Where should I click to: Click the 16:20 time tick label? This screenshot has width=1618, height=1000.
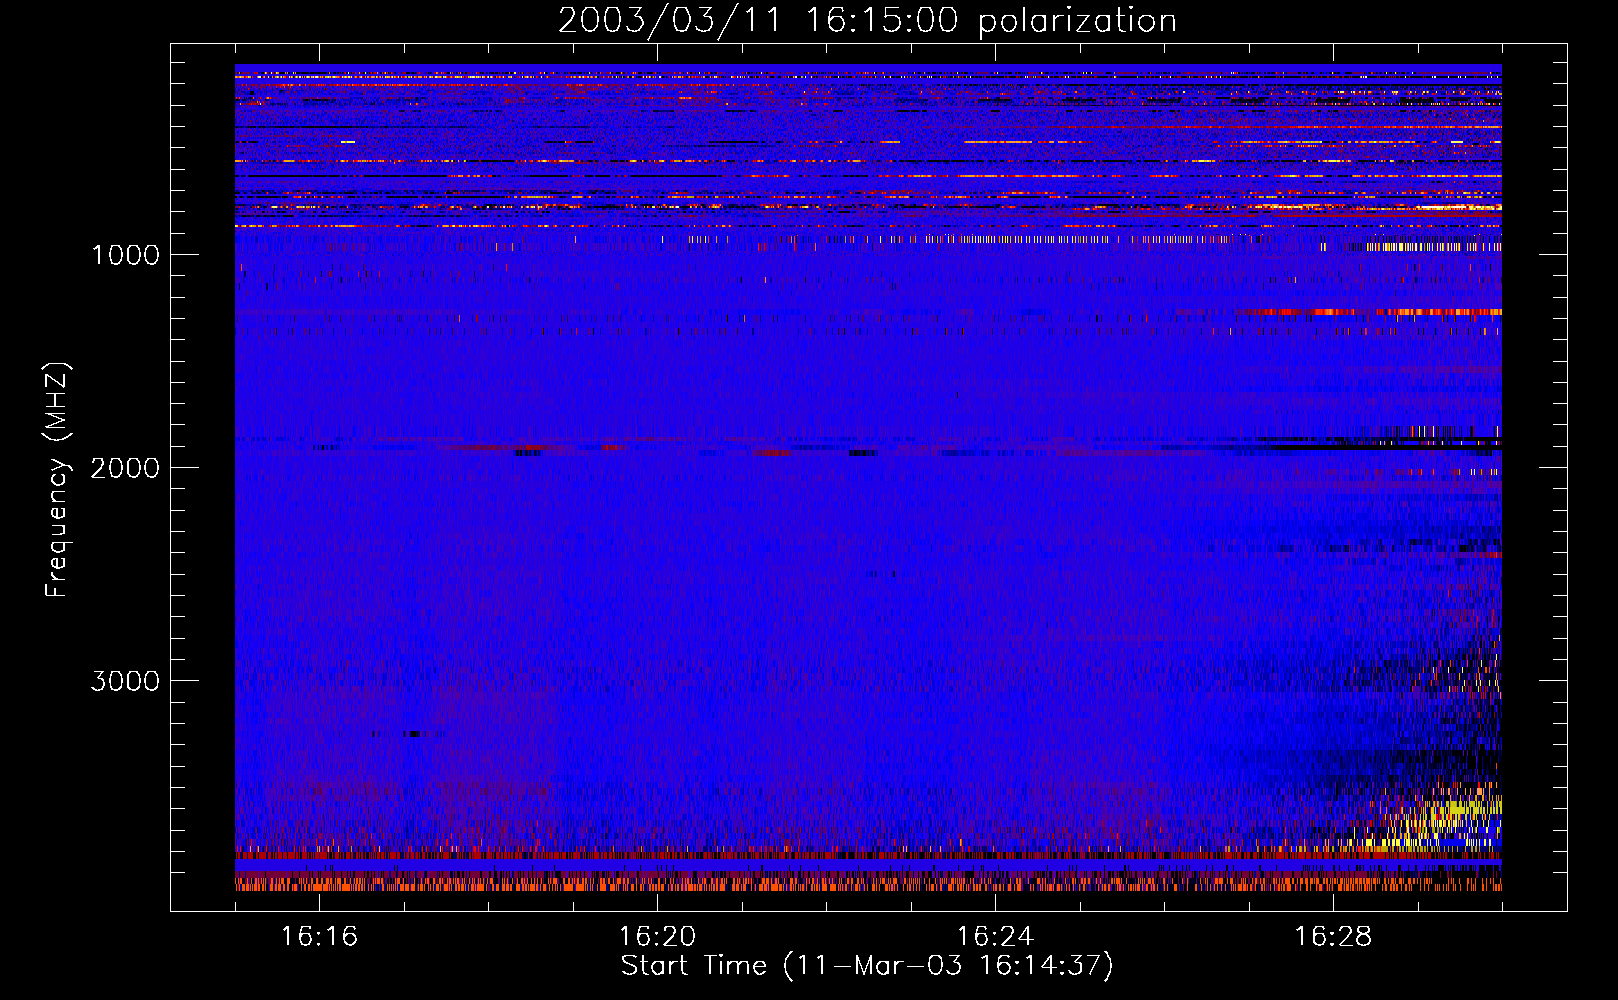[657, 937]
